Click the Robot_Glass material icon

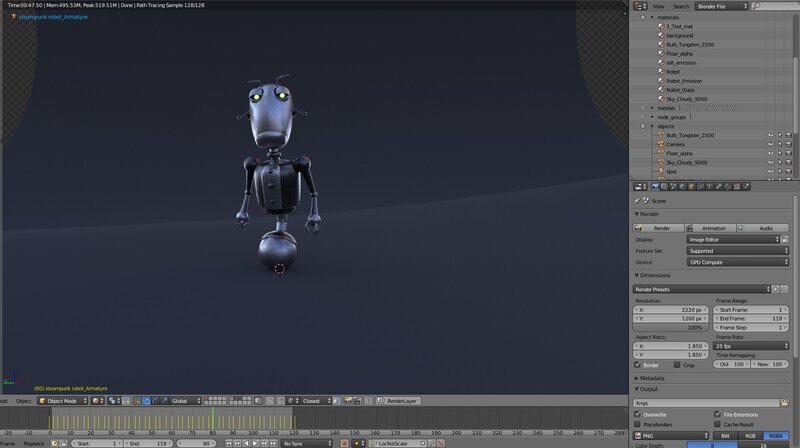tap(659, 90)
